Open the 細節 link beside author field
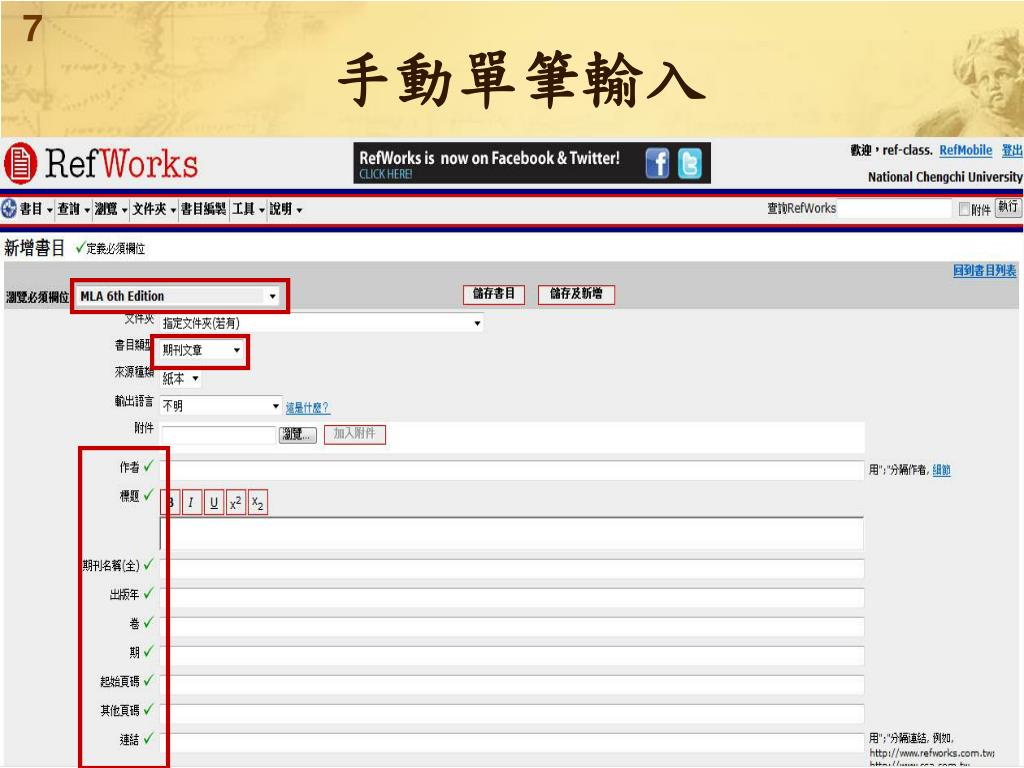The height and width of the screenshot is (768, 1024). click(941, 470)
